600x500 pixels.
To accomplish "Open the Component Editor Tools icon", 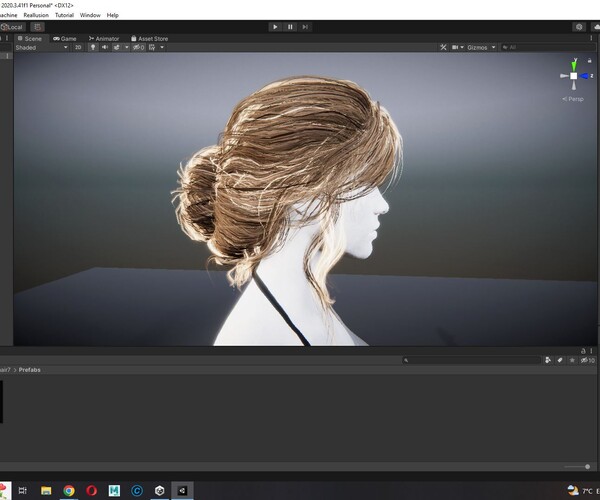I will coord(443,47).
